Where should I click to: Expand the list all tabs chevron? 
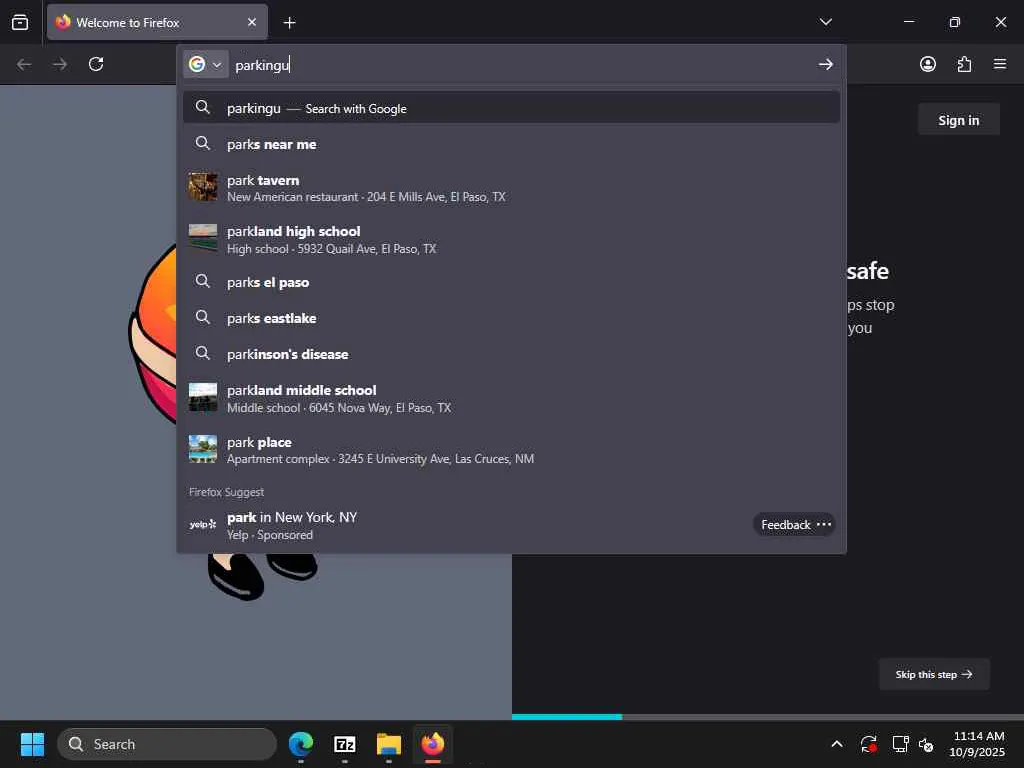click(825, 22)
